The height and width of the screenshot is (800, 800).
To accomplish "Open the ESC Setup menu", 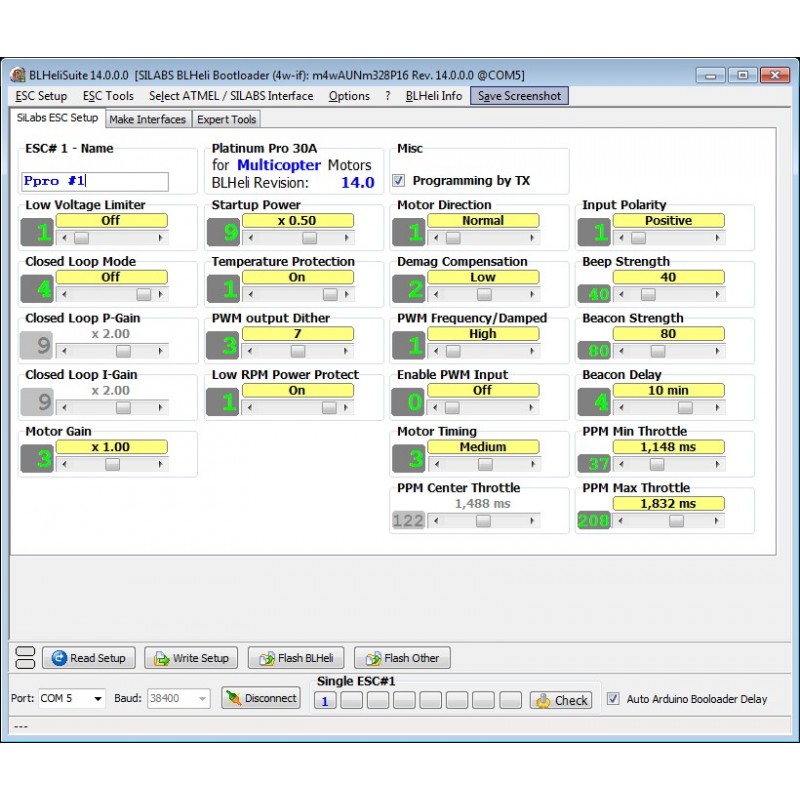I will pos(41,96).
